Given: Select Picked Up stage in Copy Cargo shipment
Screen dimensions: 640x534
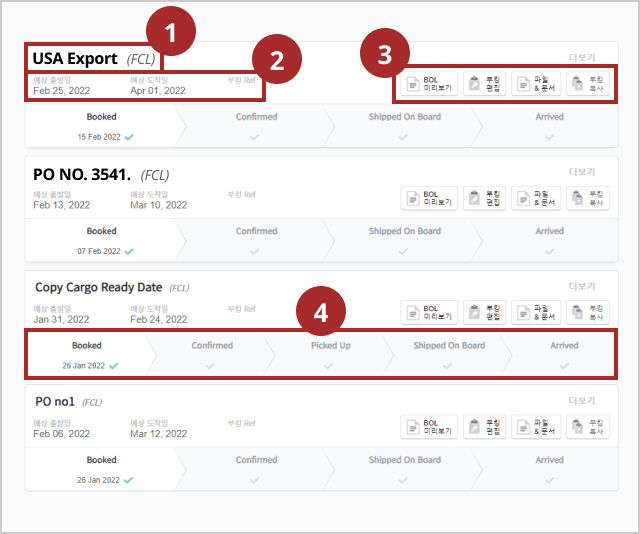Looking at the screenshot, I should coord(331,354).
